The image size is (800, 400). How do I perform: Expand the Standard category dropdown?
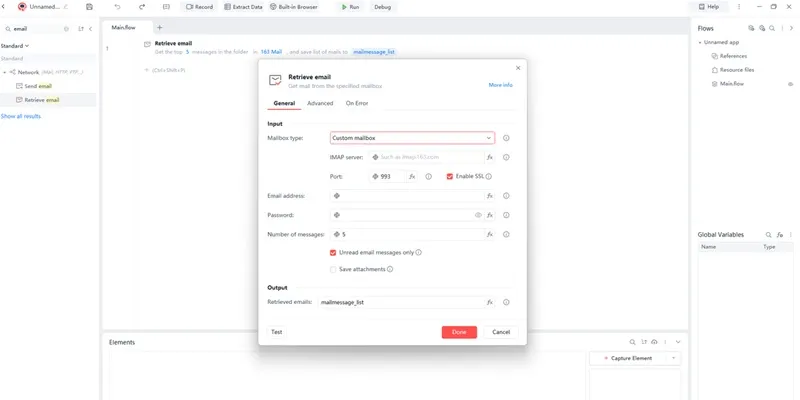tap(15, 46)
